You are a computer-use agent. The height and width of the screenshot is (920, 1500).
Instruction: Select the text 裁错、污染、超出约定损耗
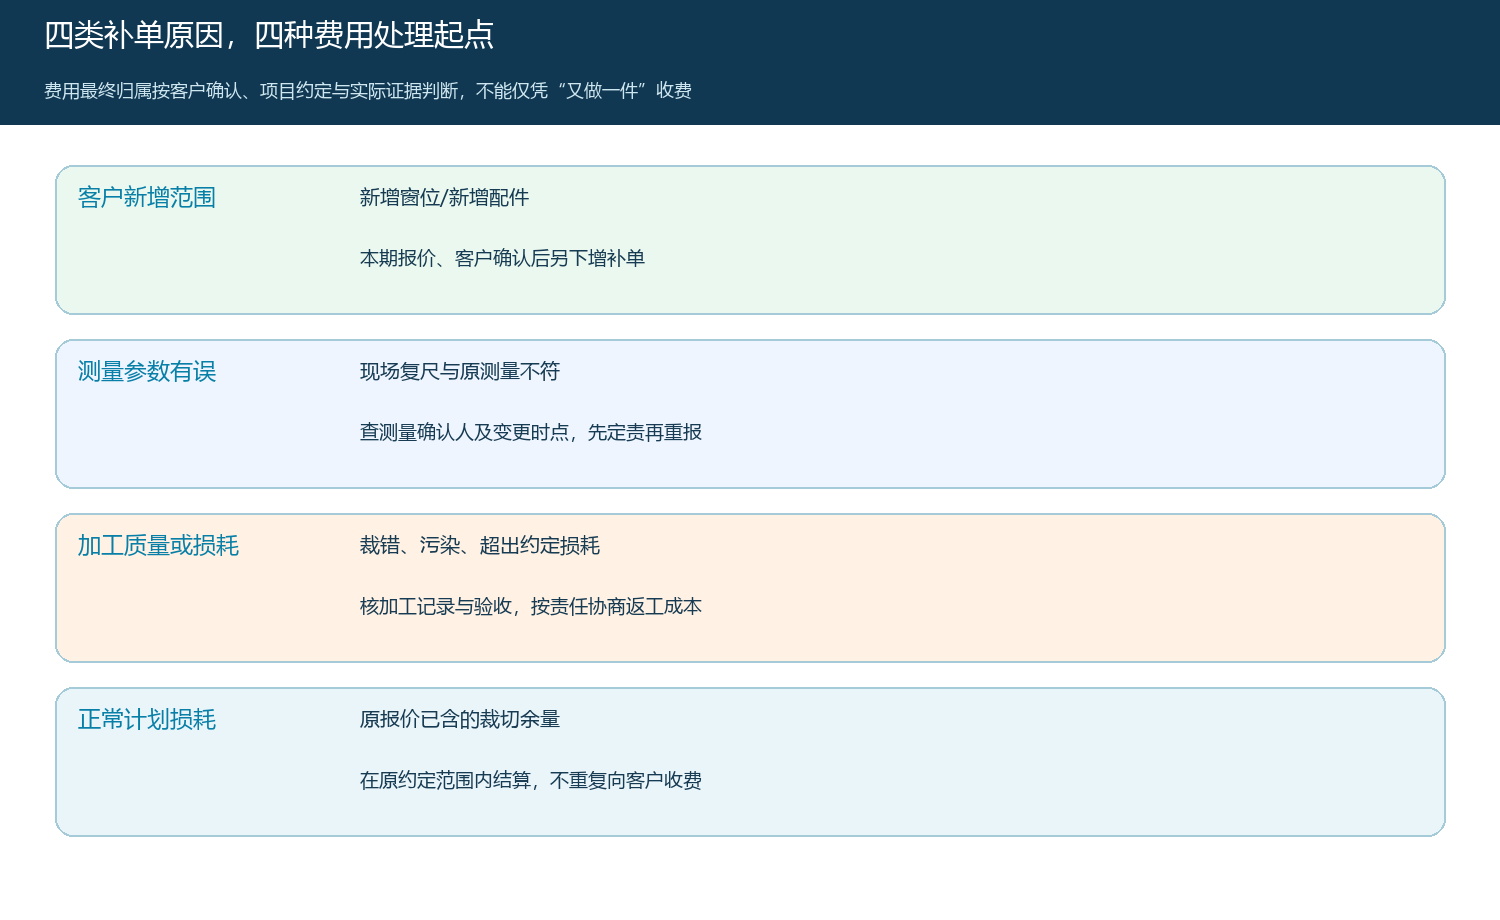pos(480,545)
